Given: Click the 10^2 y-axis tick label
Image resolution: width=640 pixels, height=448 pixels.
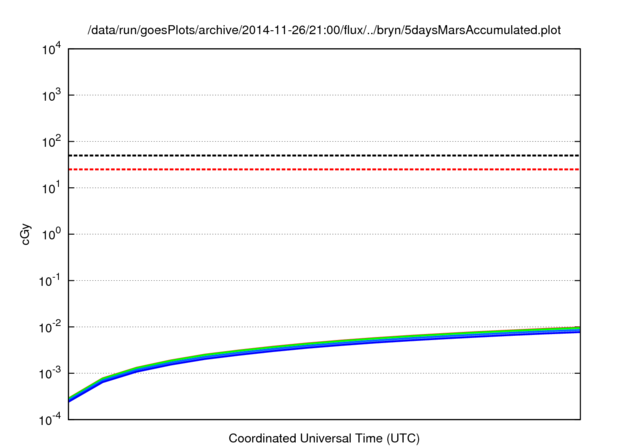Looking at the screenshot, I should click(51, 142).
